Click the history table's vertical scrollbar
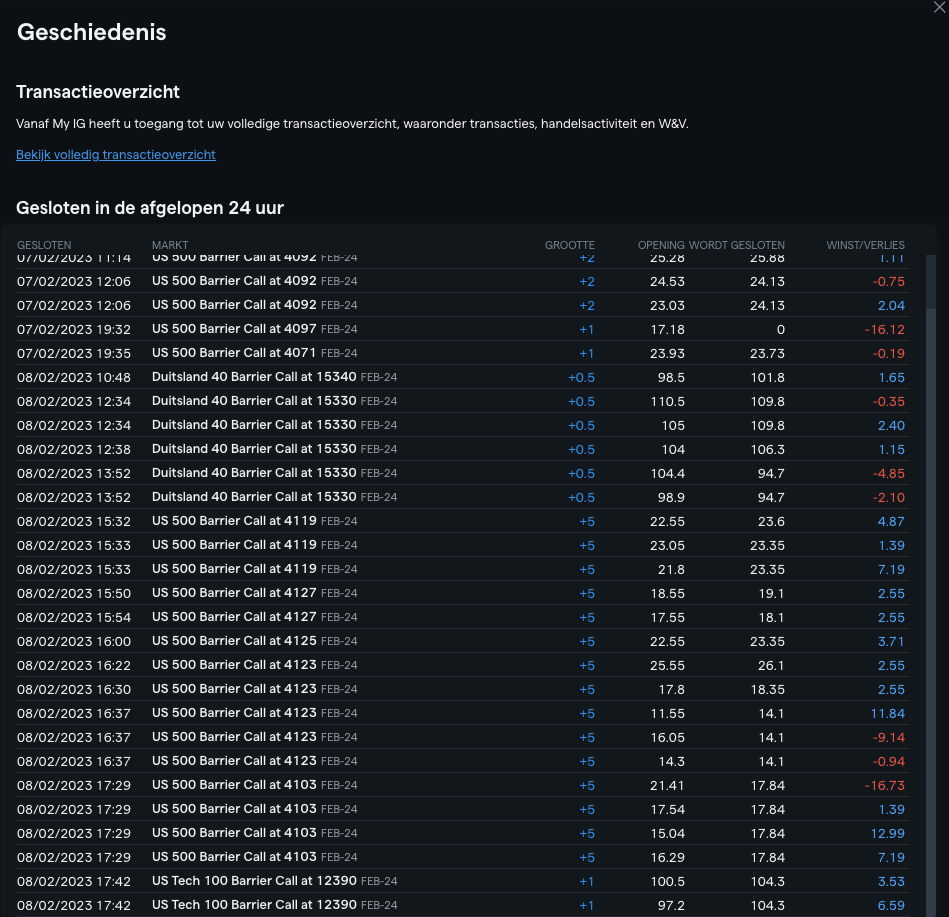Image resolution: width=949 pixels, height=917 pixels. click(931, 600)
